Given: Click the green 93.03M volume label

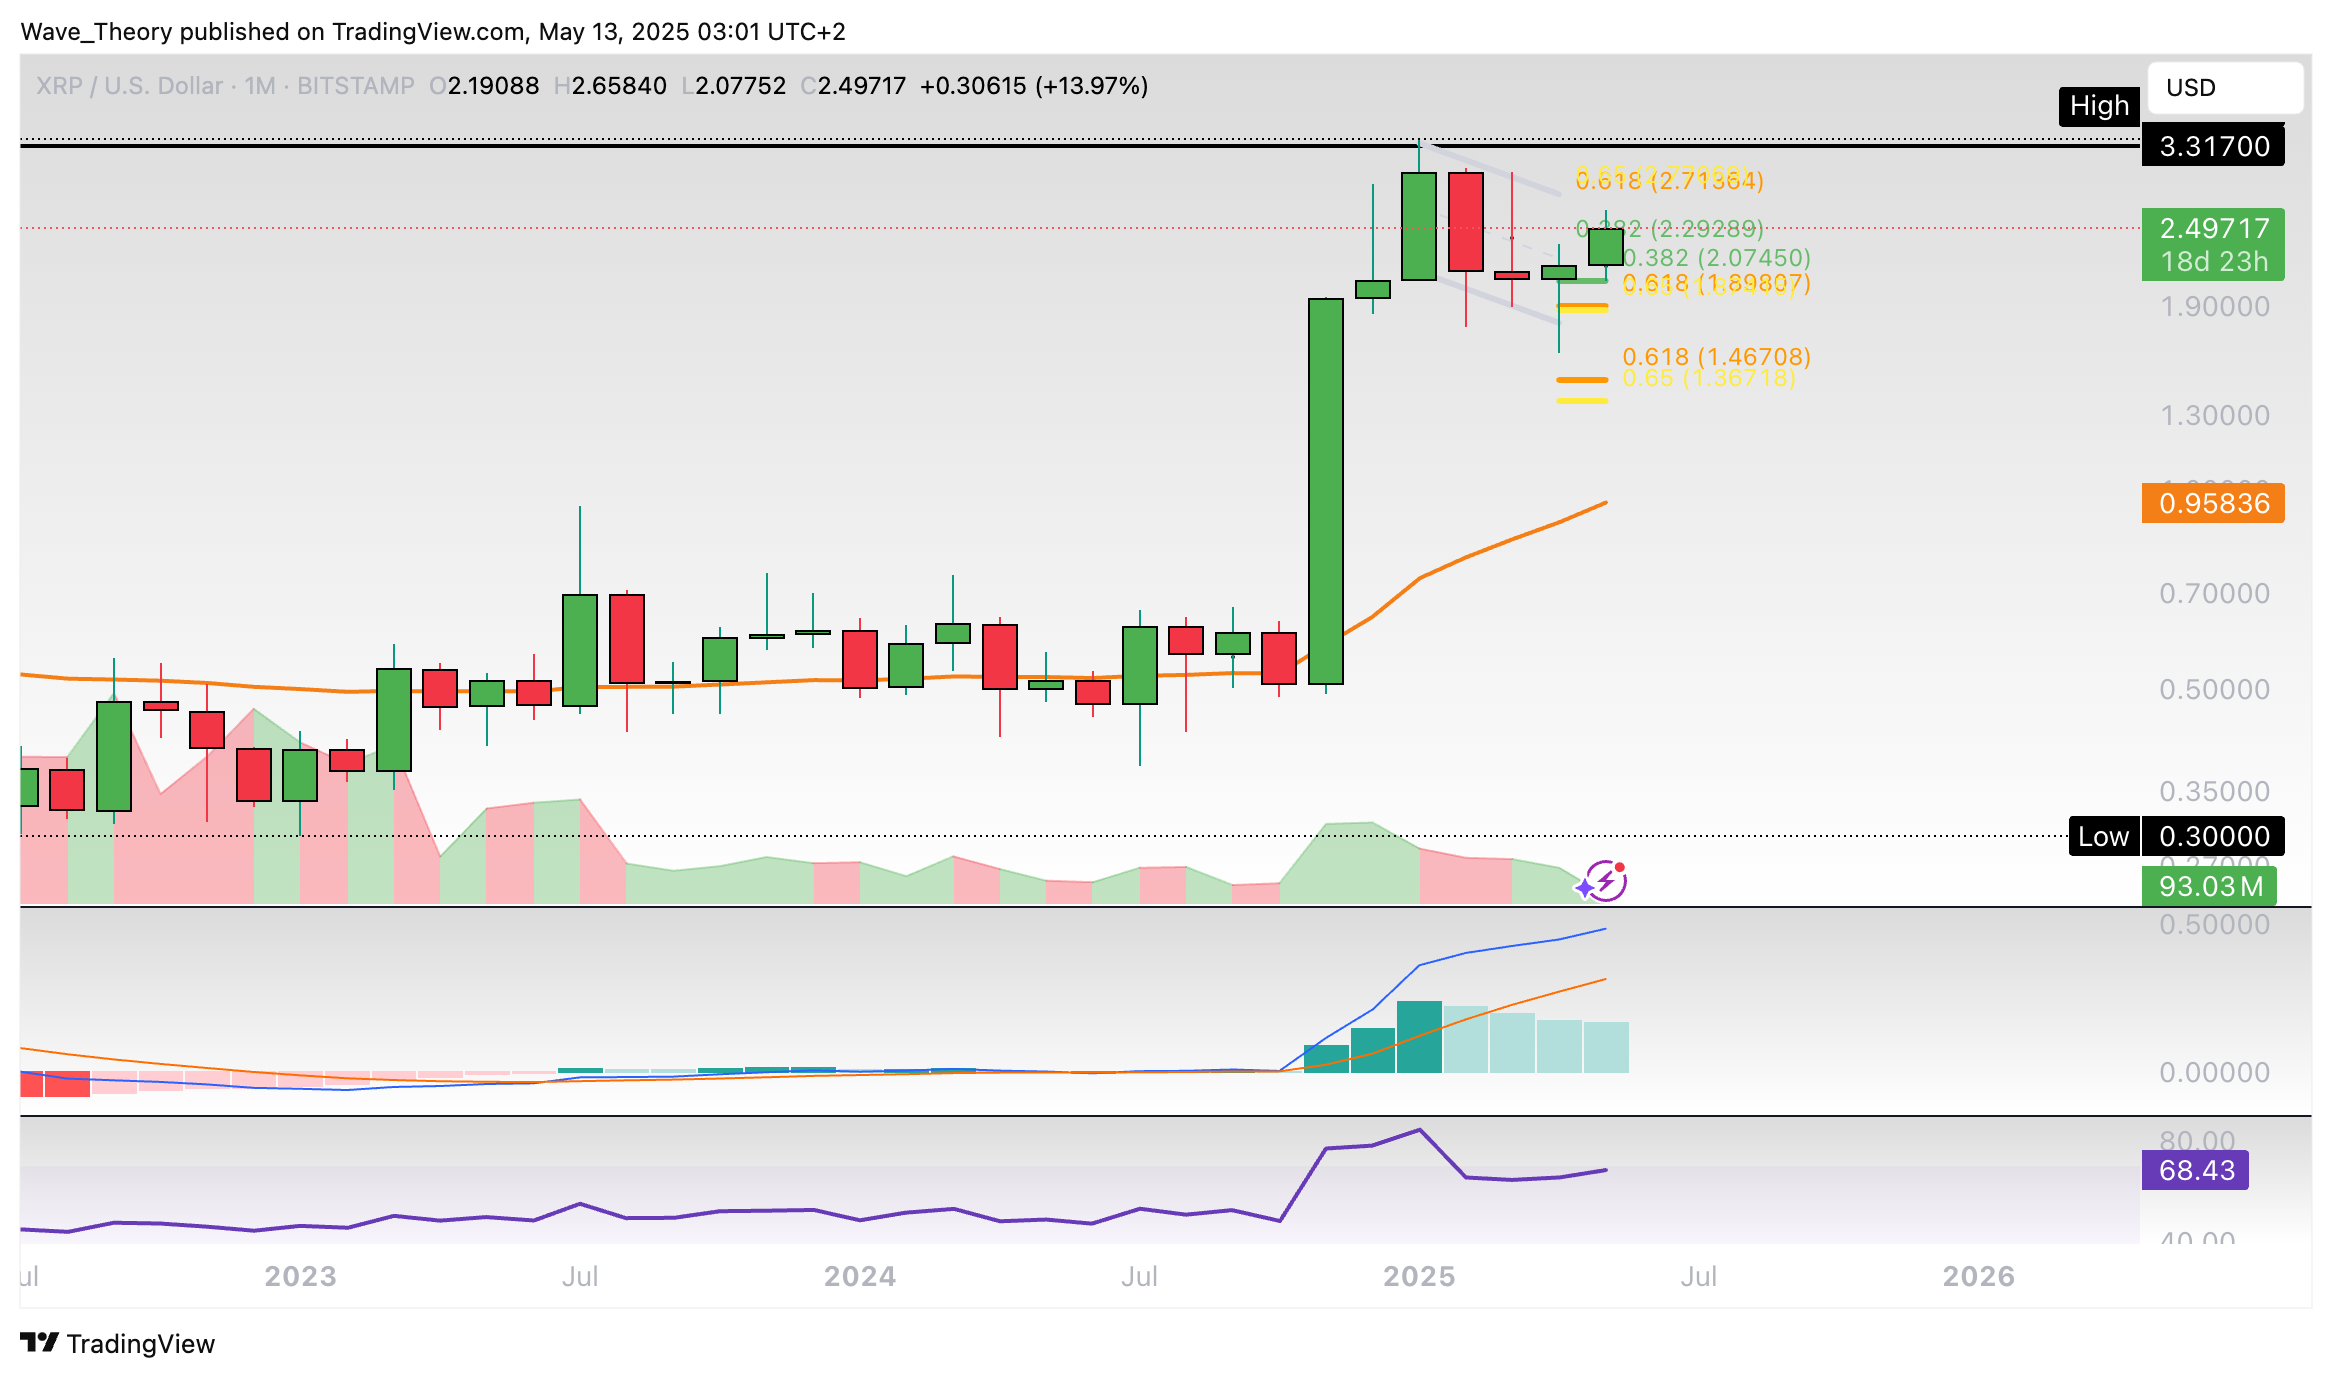Looking at the screenshot, I should 2209,886.
